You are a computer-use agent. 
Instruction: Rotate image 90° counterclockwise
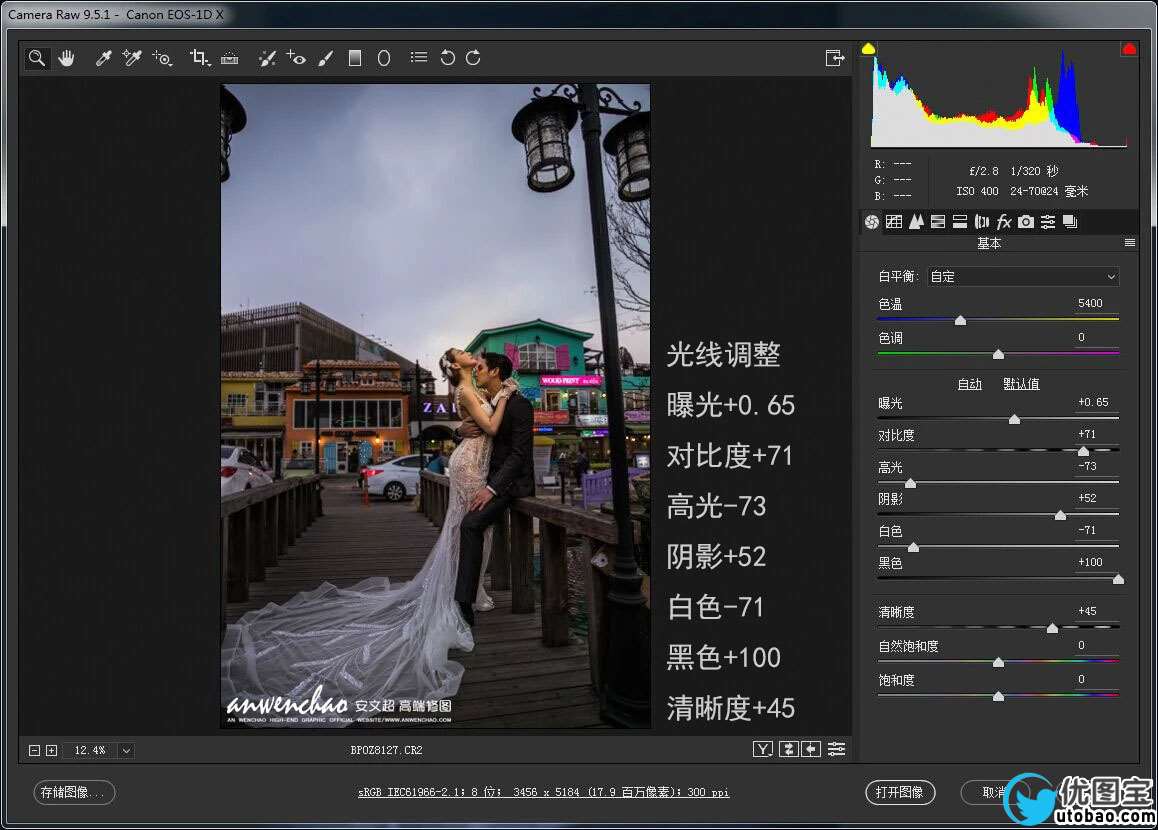click(447, 58)
